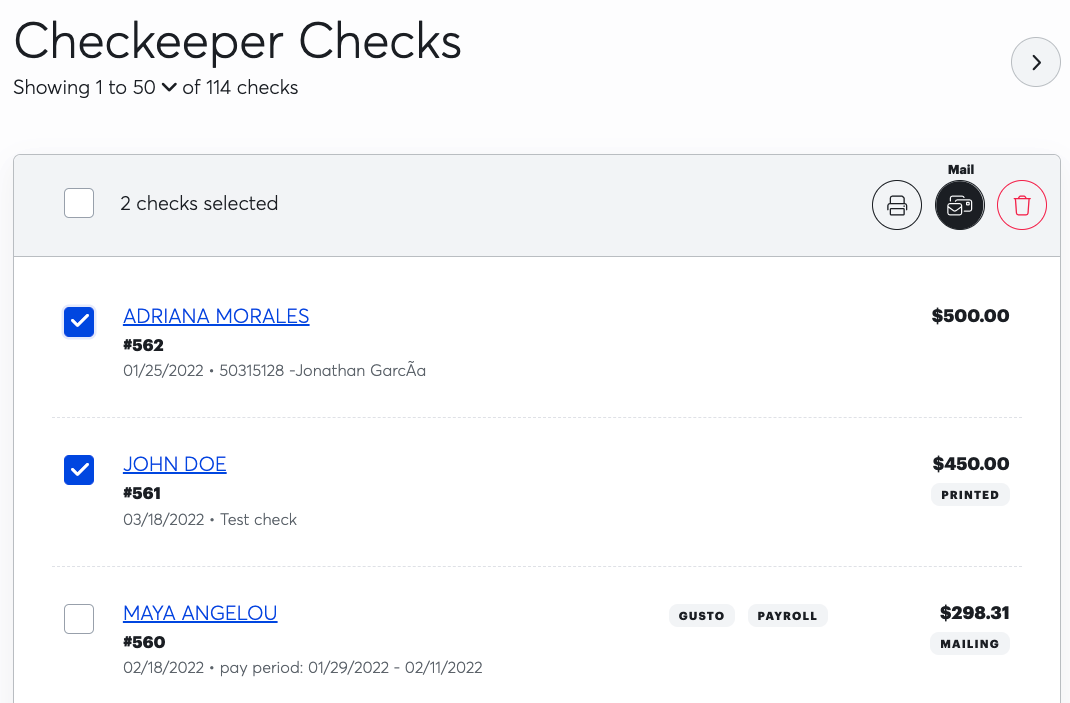
Task: Select Maya Angelou's check
Action: click(x=78, y=618)
